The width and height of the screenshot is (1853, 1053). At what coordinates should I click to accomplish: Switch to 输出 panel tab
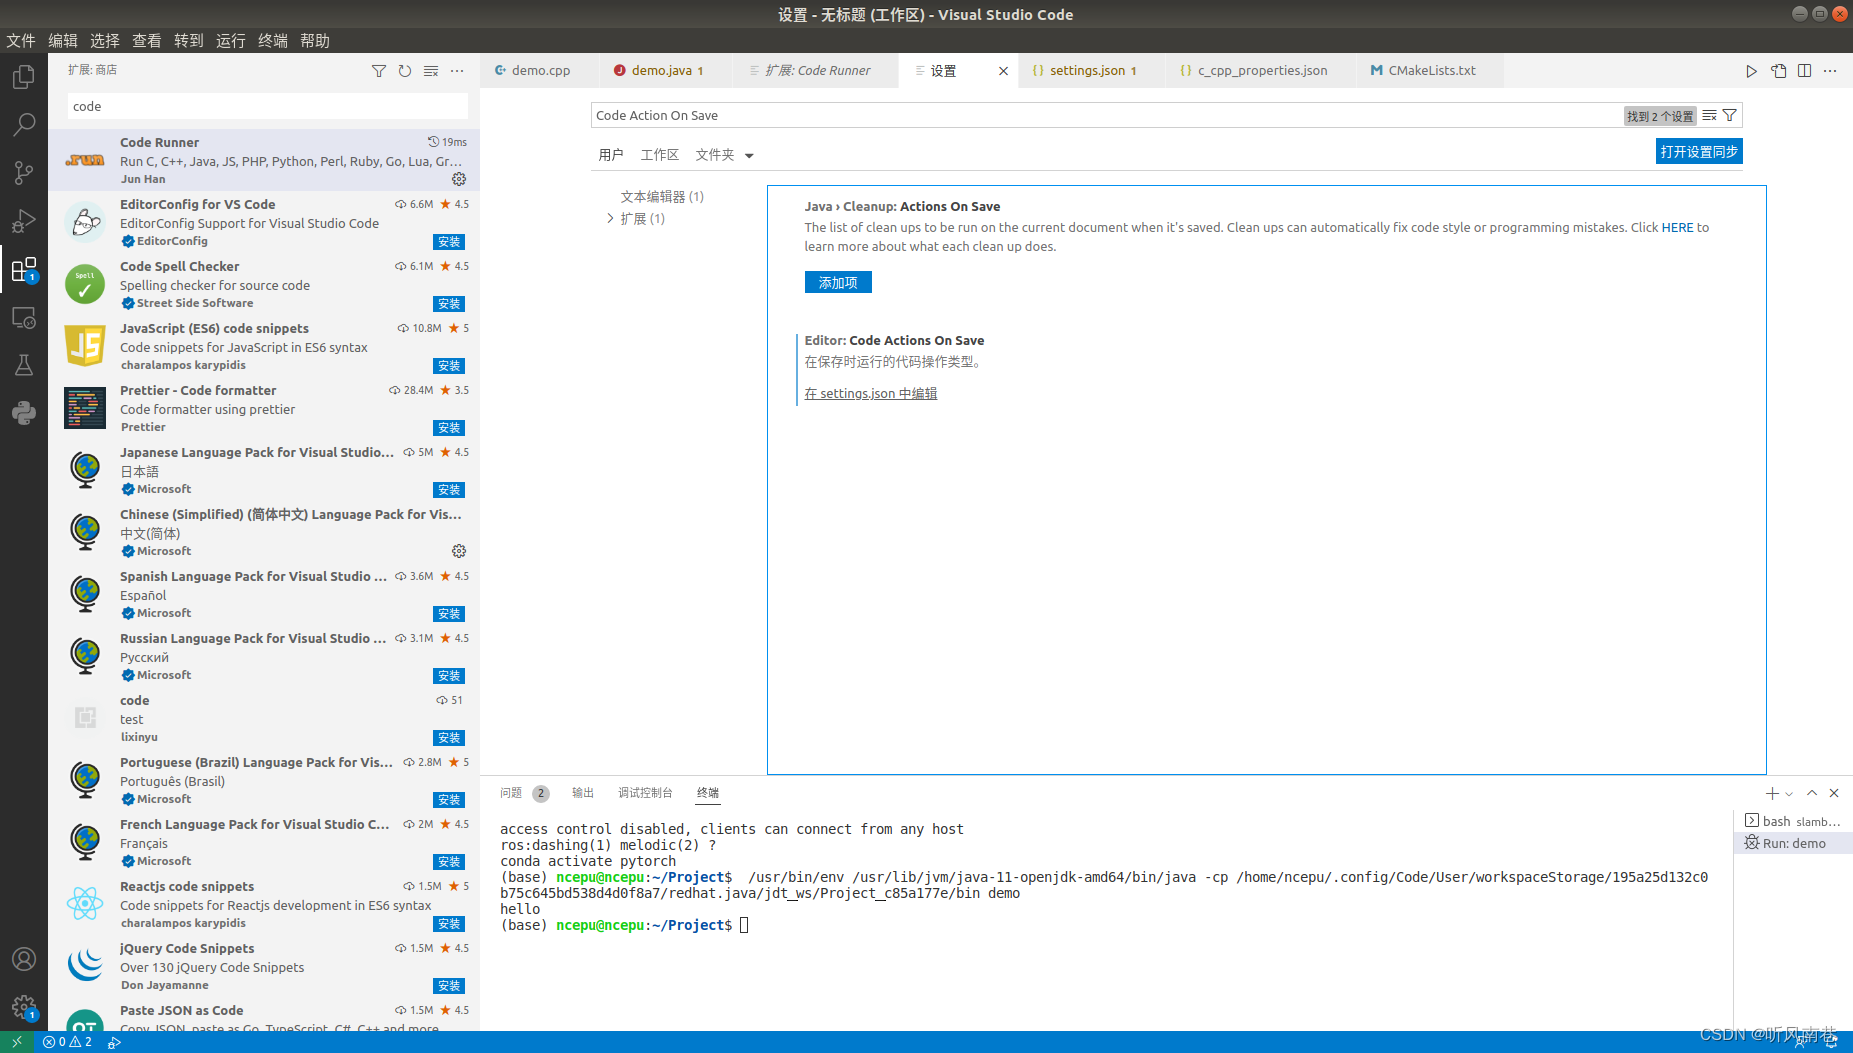582,793
